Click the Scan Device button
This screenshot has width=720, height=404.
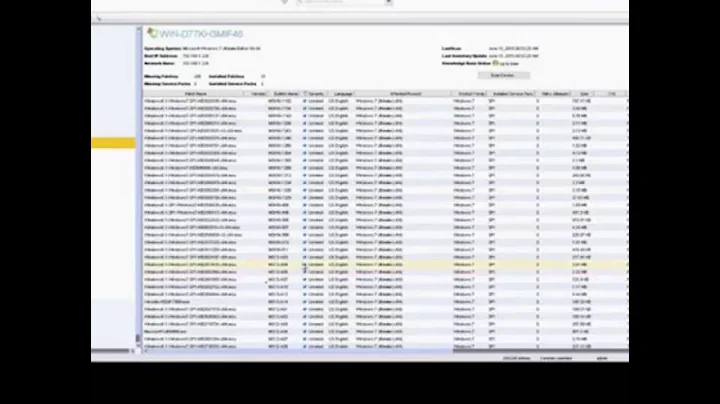pyautogui.click(x=503, y=75)
